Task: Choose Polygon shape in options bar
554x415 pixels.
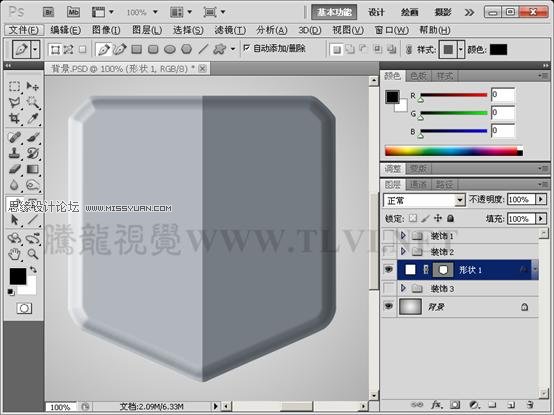Action: (x=187, y=49)
